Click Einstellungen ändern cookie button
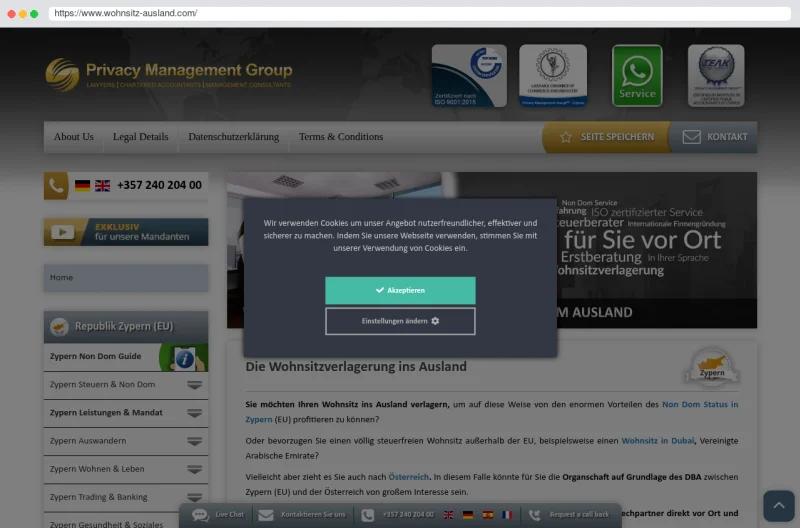 [400, 321]
